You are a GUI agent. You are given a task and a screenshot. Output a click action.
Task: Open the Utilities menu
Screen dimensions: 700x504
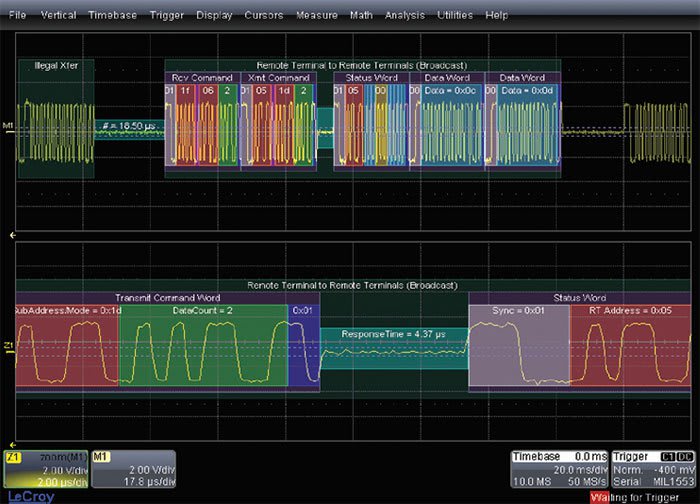click(x=454, y=16)
